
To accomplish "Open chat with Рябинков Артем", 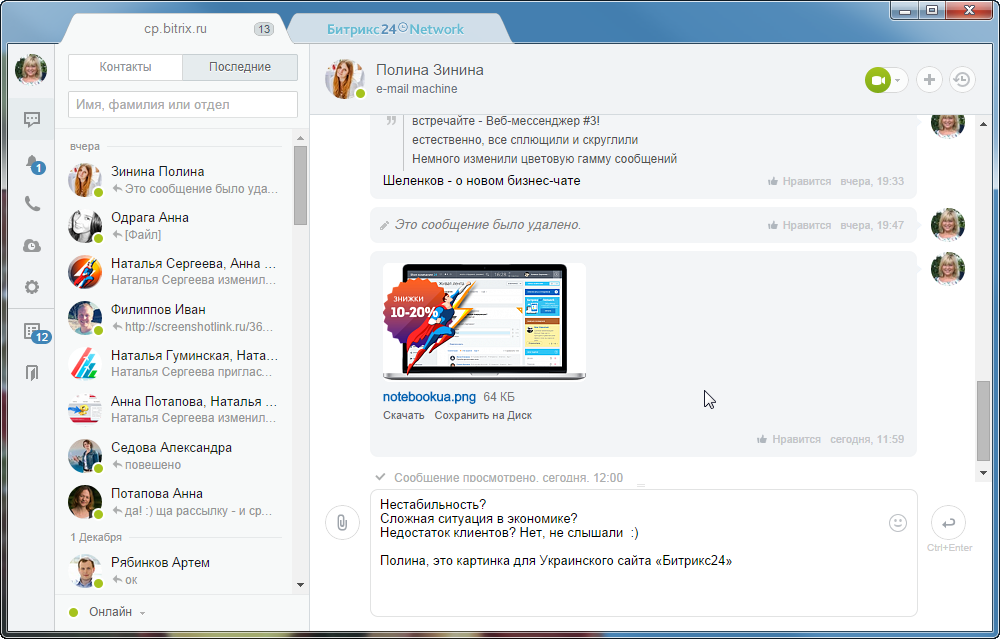I will (x=173, y=571).
